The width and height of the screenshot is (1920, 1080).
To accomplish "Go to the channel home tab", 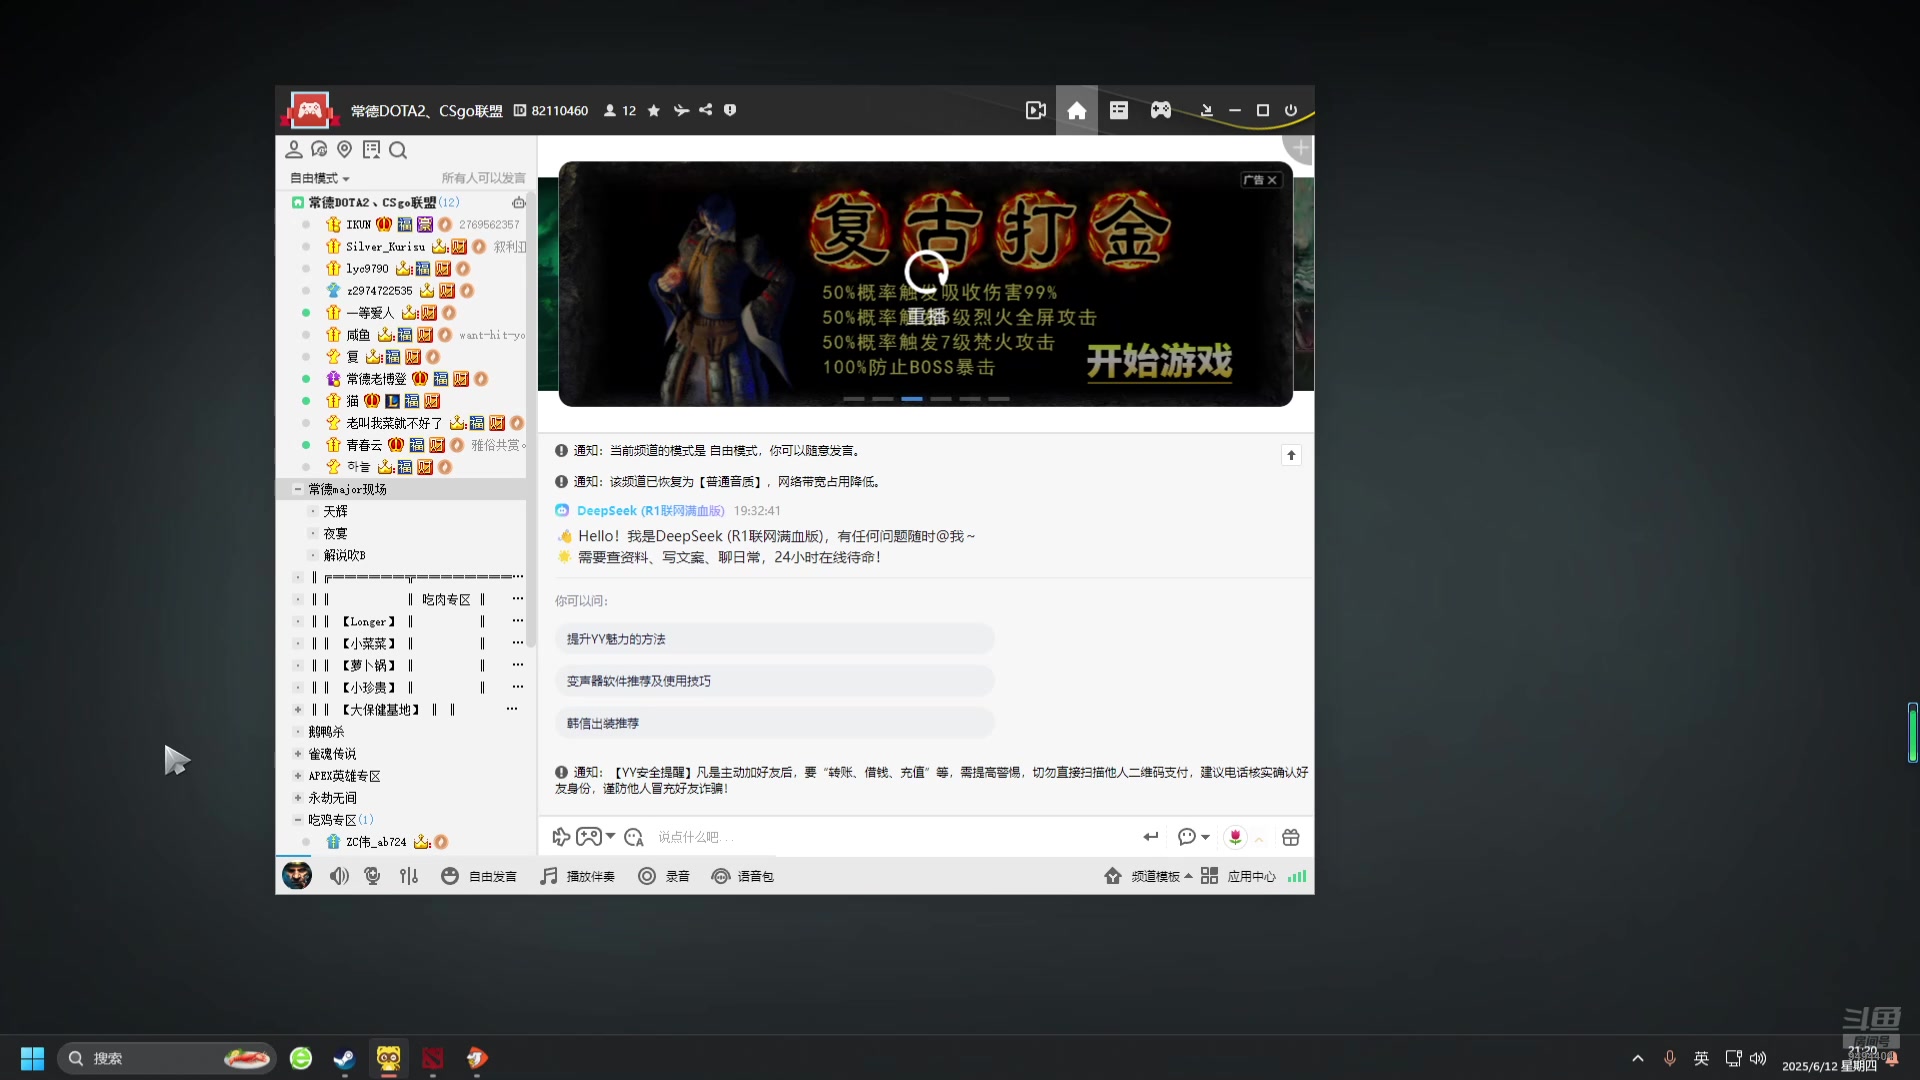I will click(1077, 110).
